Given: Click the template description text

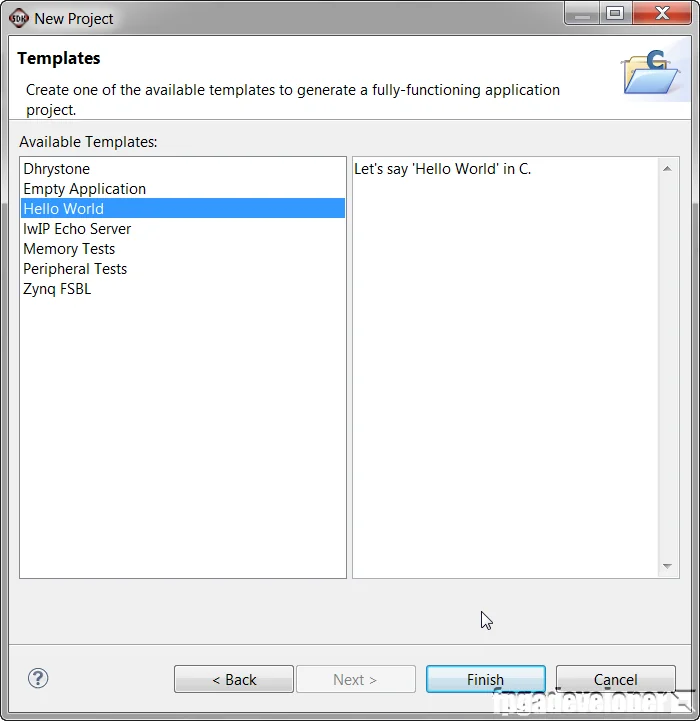Looking at the screenshot, I should [442, 169].
